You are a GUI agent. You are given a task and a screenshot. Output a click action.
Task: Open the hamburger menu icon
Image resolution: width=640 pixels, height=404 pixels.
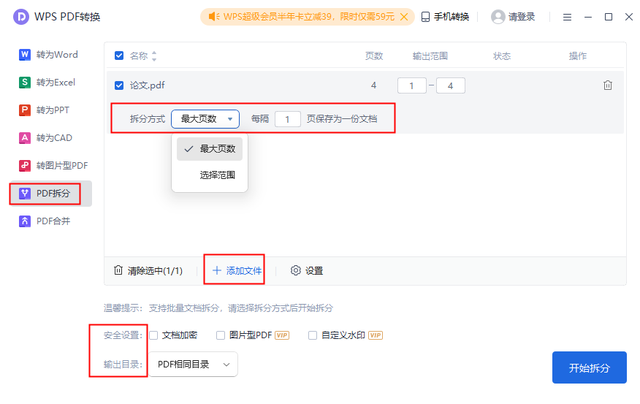tap(567, 17)
